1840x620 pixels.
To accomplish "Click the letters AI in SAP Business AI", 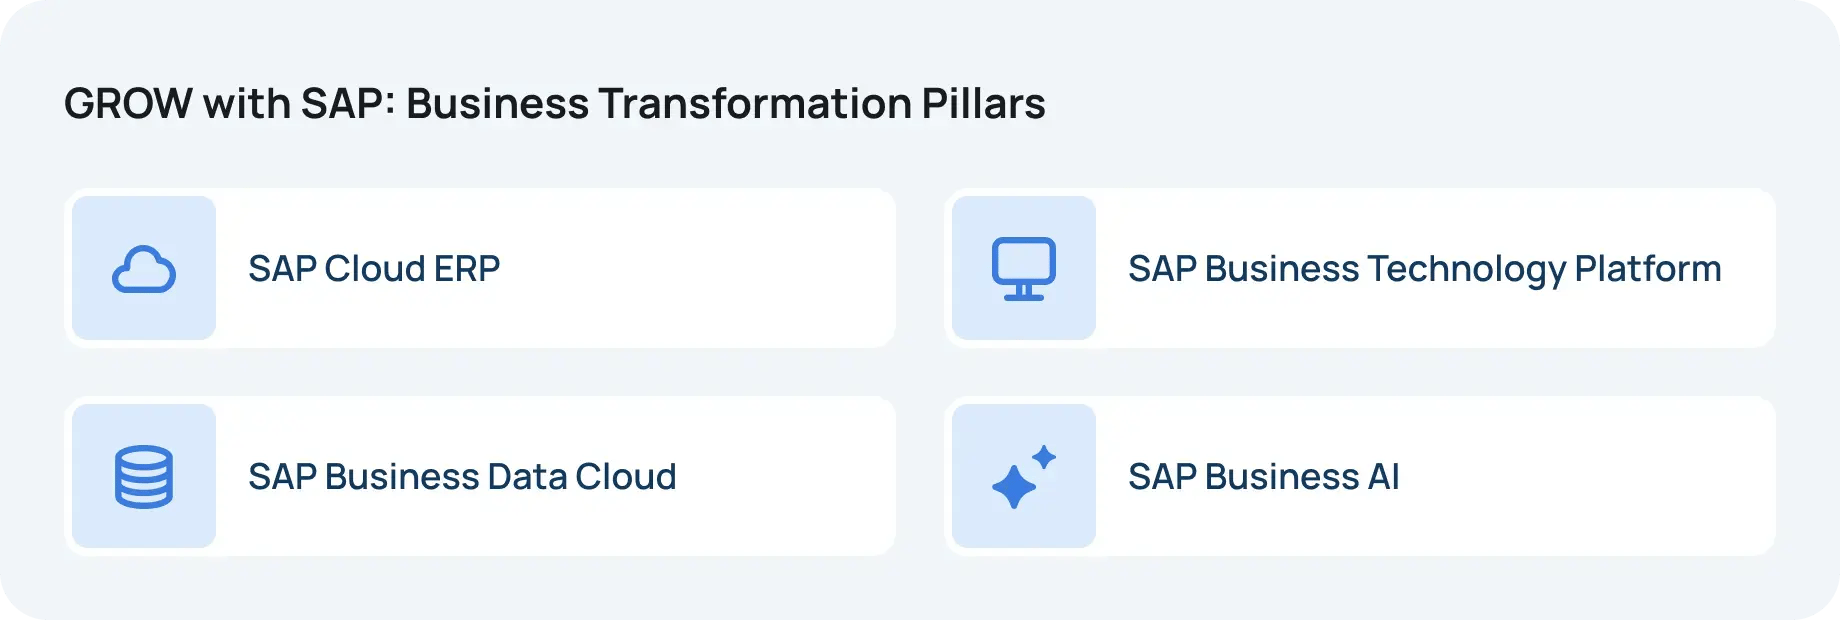I will (1384, 477).
